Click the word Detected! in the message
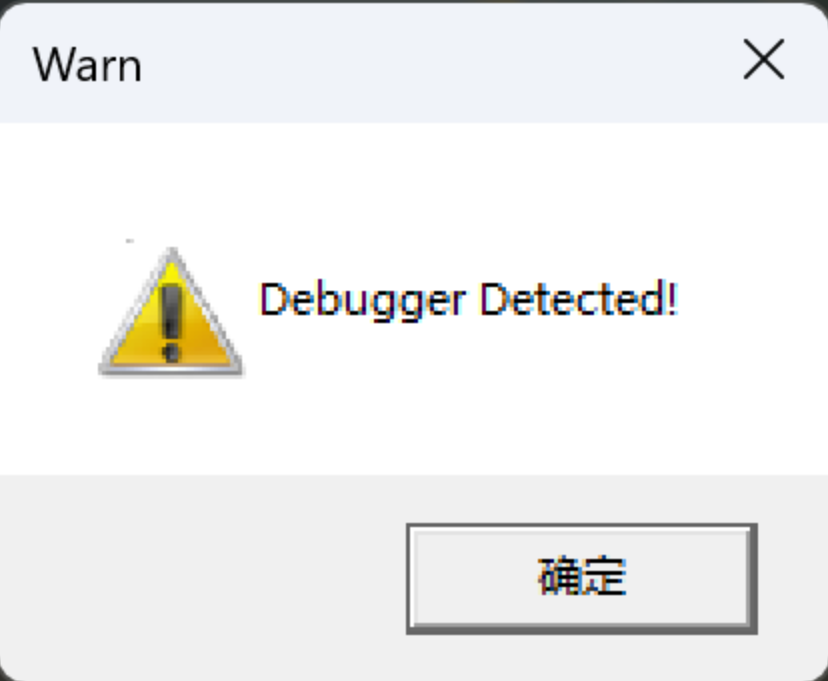 (x=579, y=299)
